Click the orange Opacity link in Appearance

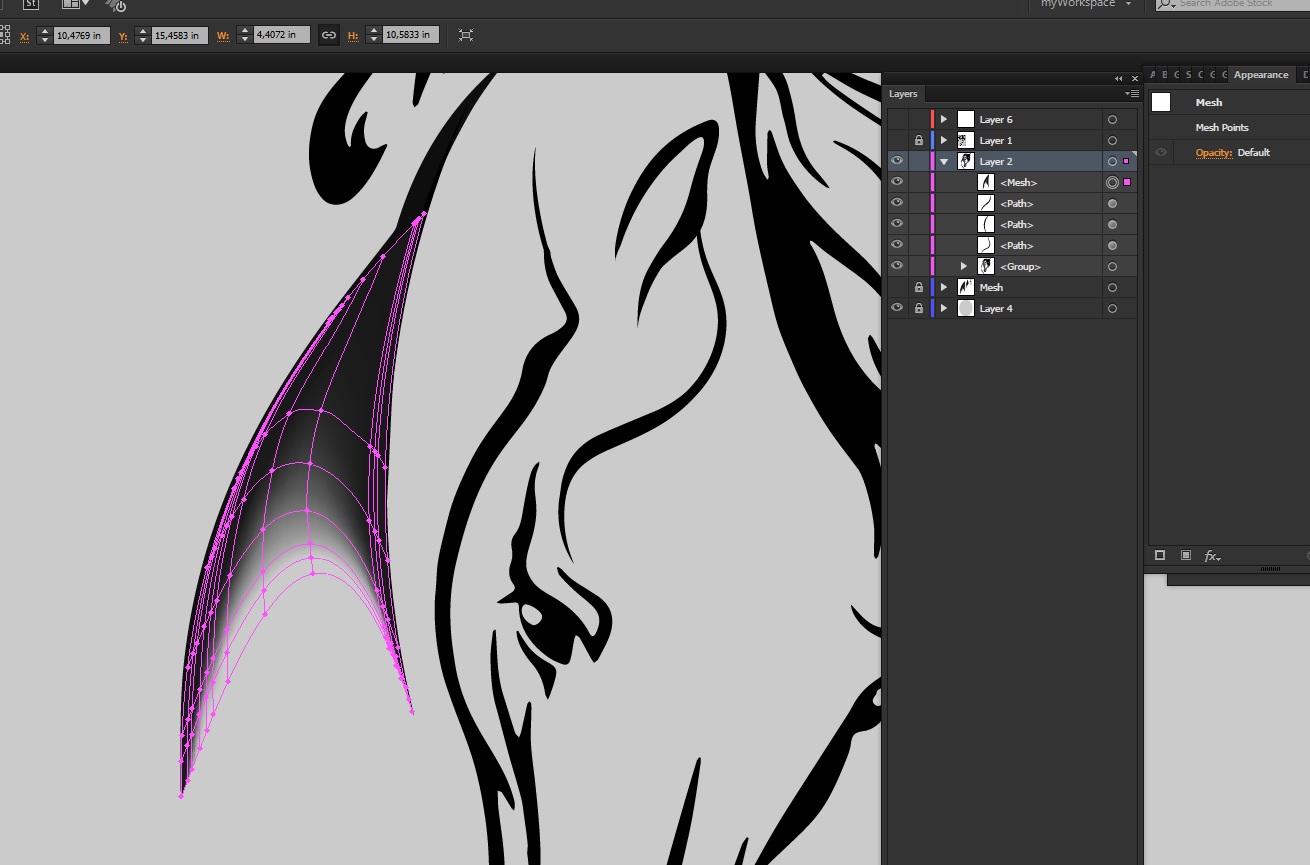1213,153
